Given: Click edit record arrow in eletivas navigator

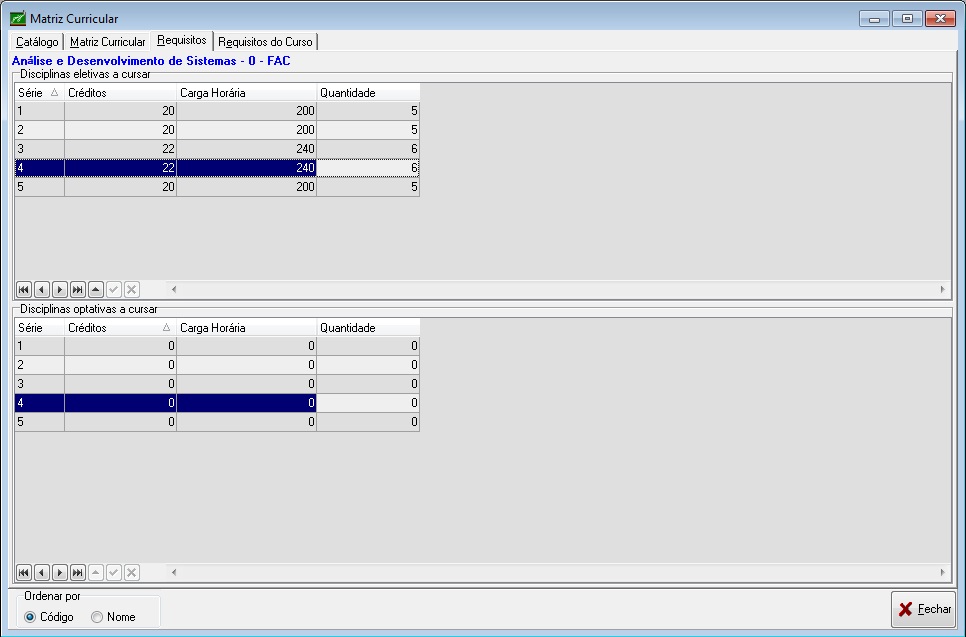Looking at the screenshot, I should (x=96, y=289).
